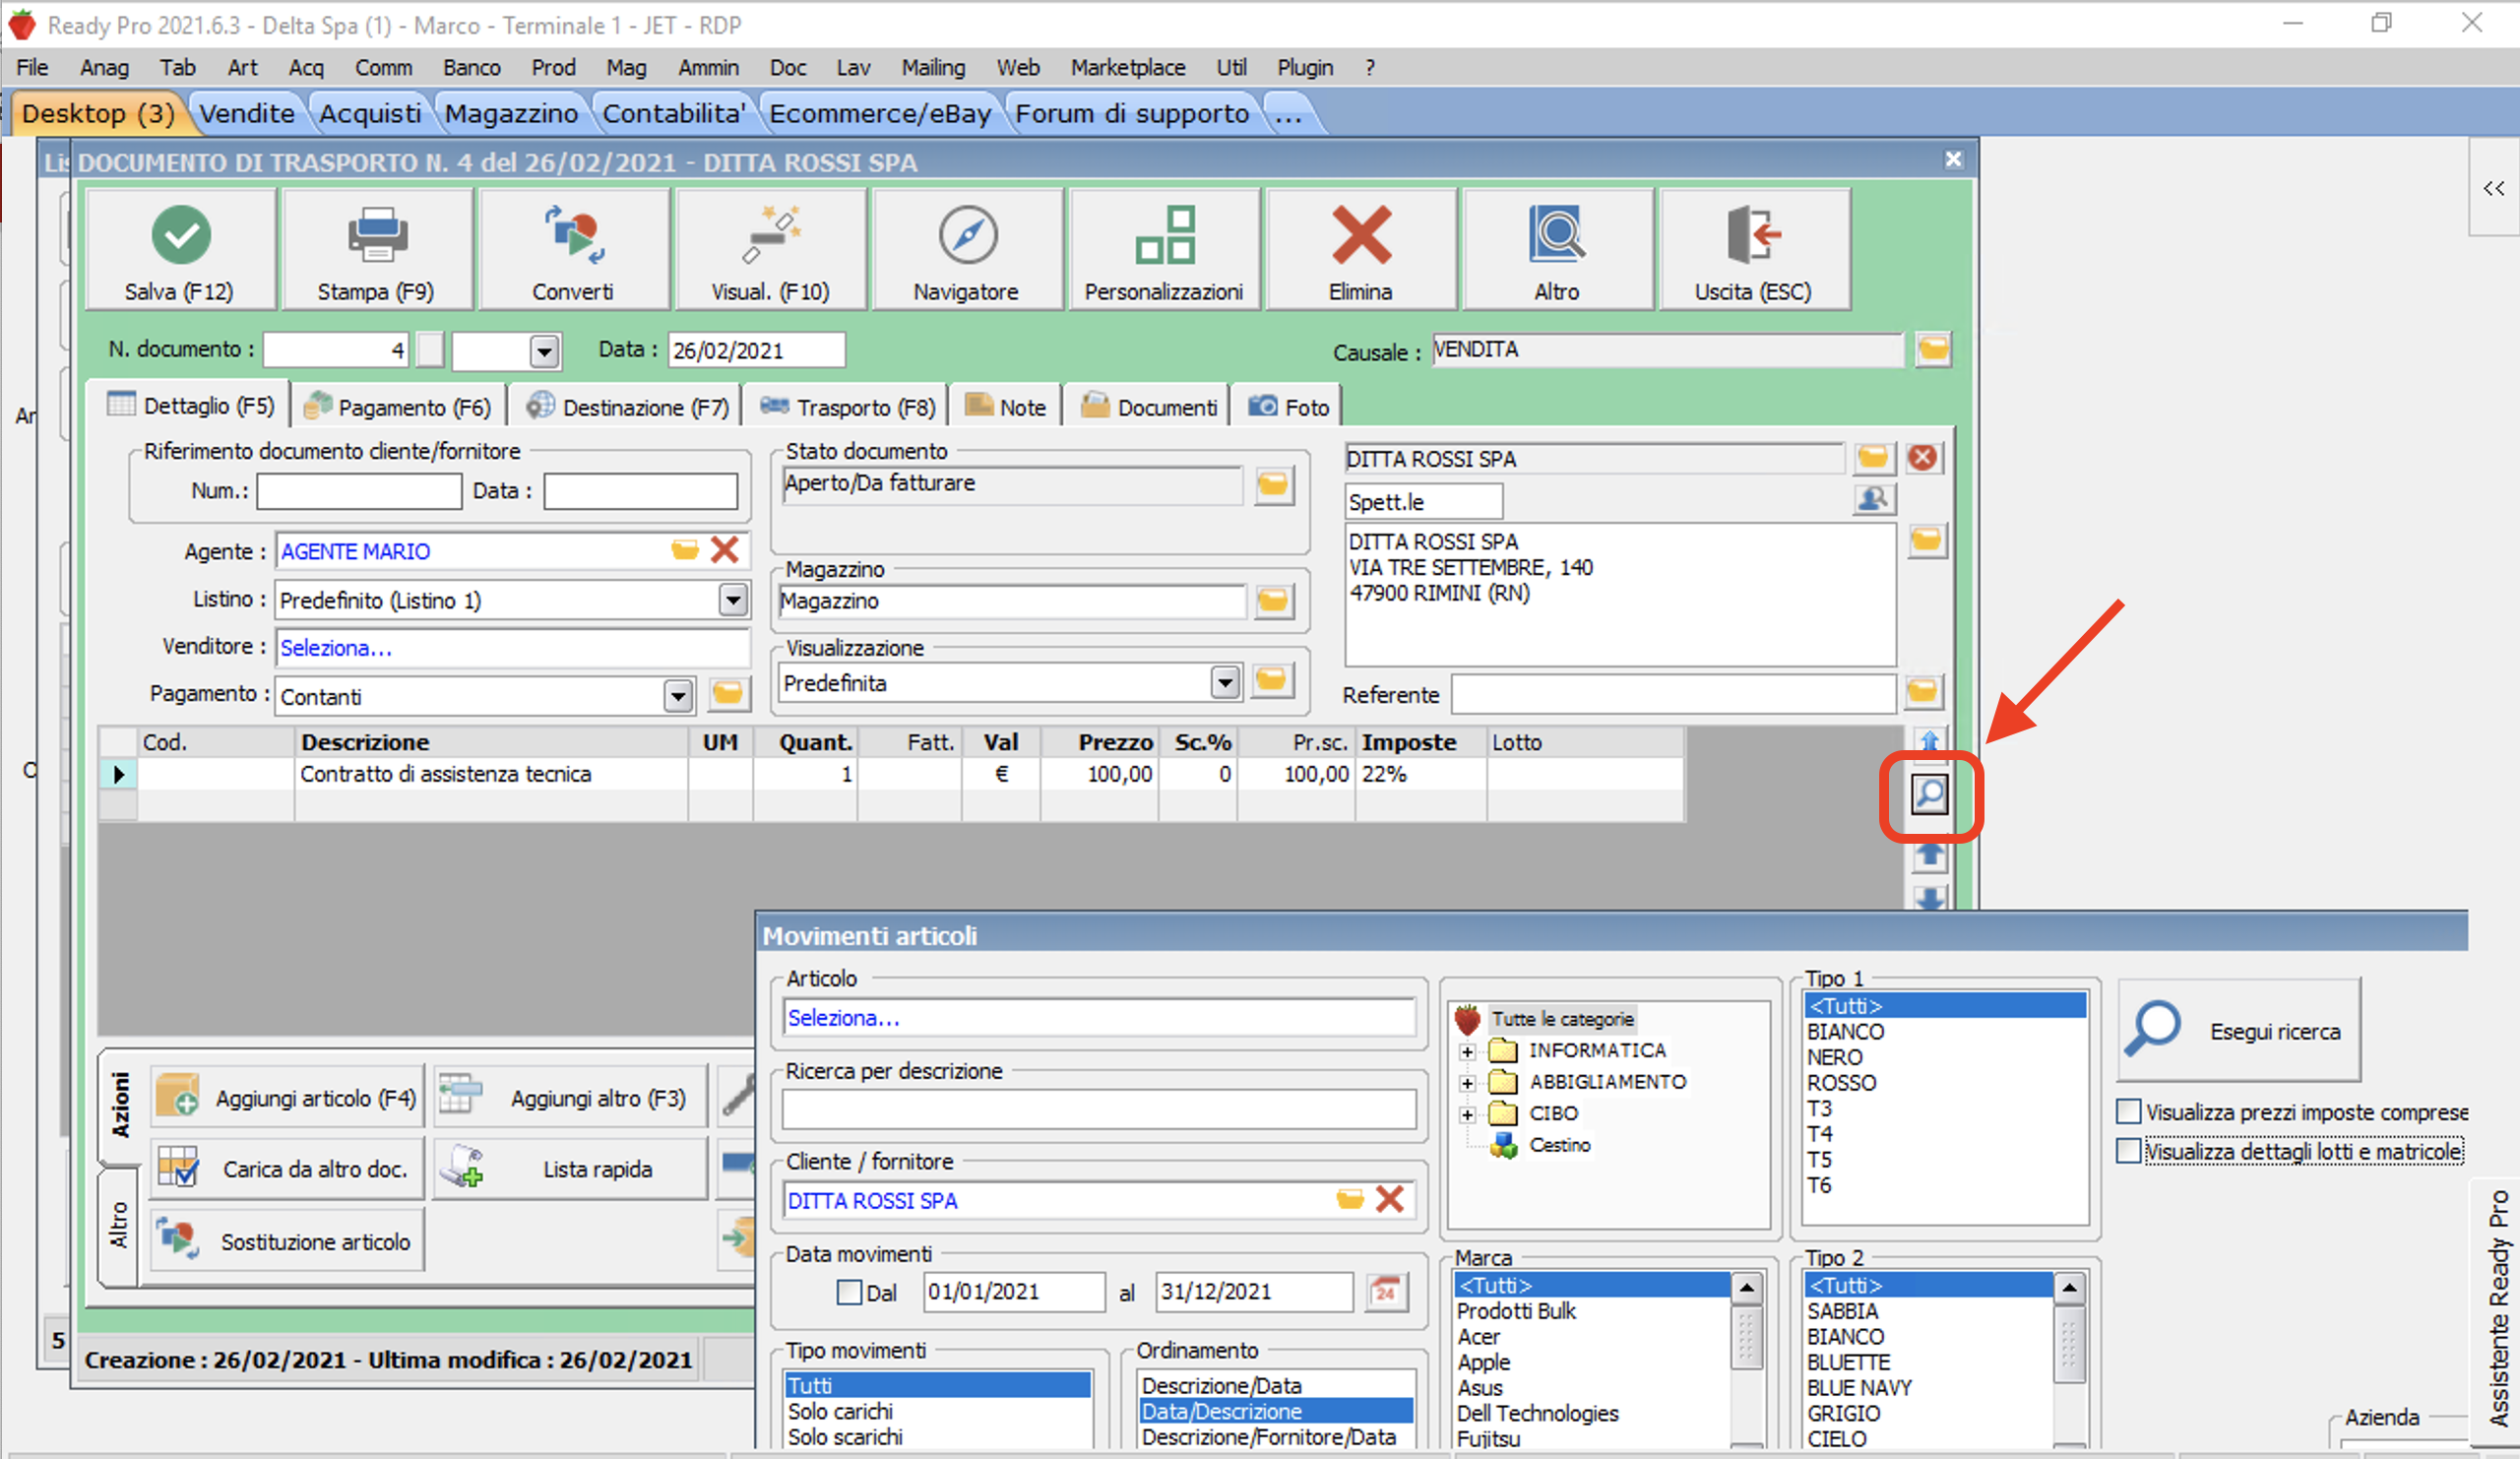Expand the INFORMATICA category
This screenshot has width=2520, height=1459.
pos(1467,1051)
